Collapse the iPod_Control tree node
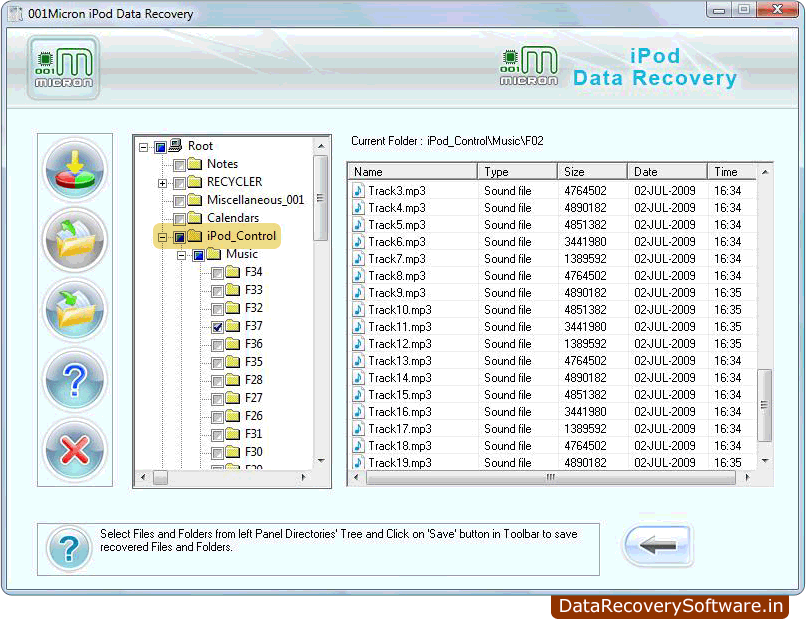 162,238
